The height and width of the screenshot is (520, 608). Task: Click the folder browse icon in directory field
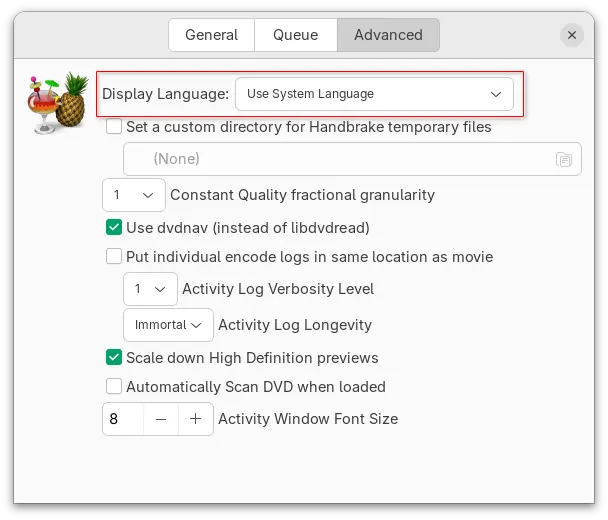tap(564, 159)
